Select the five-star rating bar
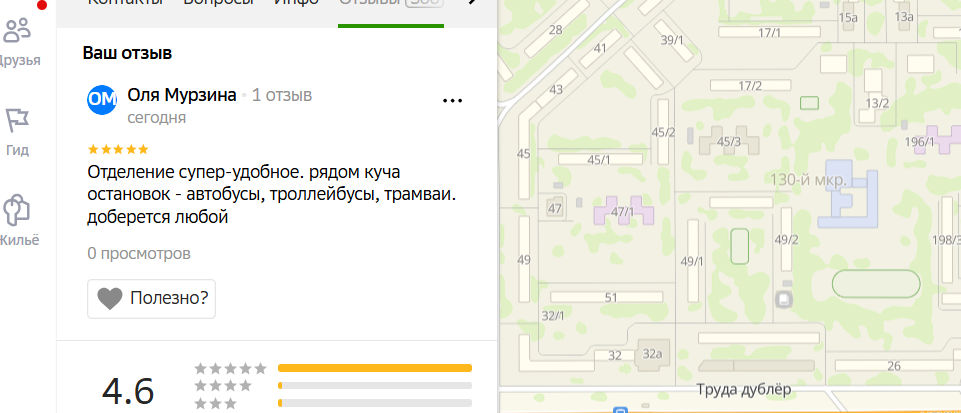The image size is (961, 413). point(375,368)
